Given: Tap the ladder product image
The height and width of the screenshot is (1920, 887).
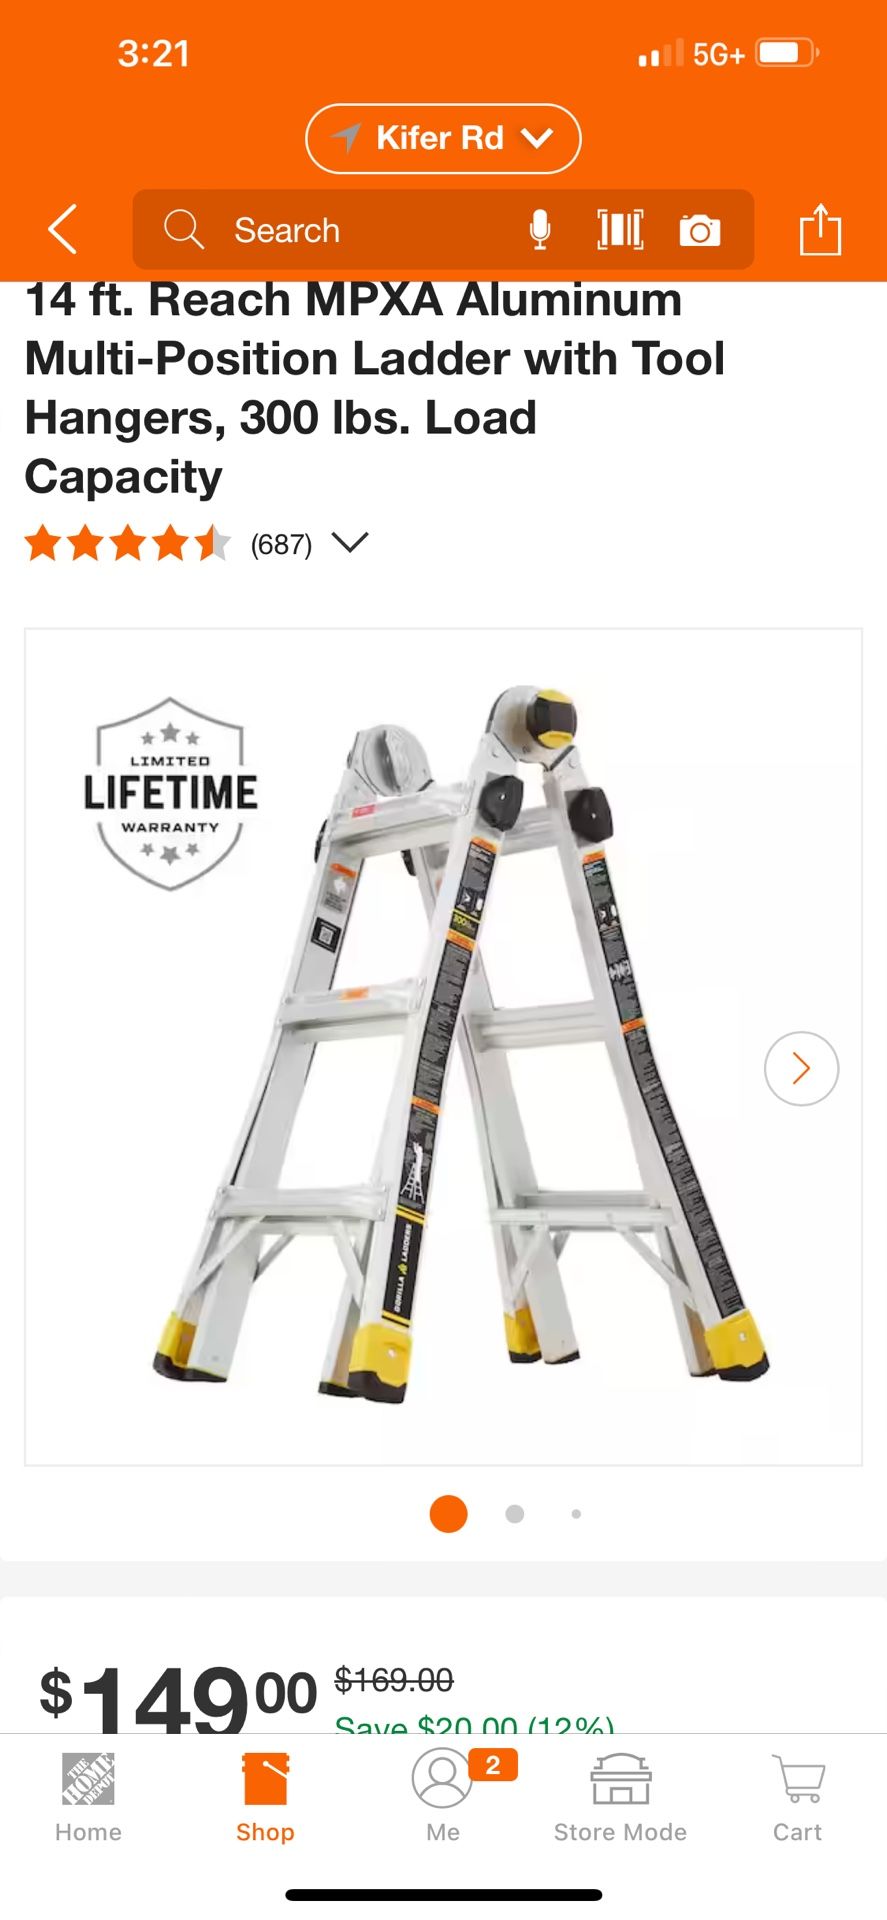Looking at the screenshot, I should click(x=443, y=1047).
